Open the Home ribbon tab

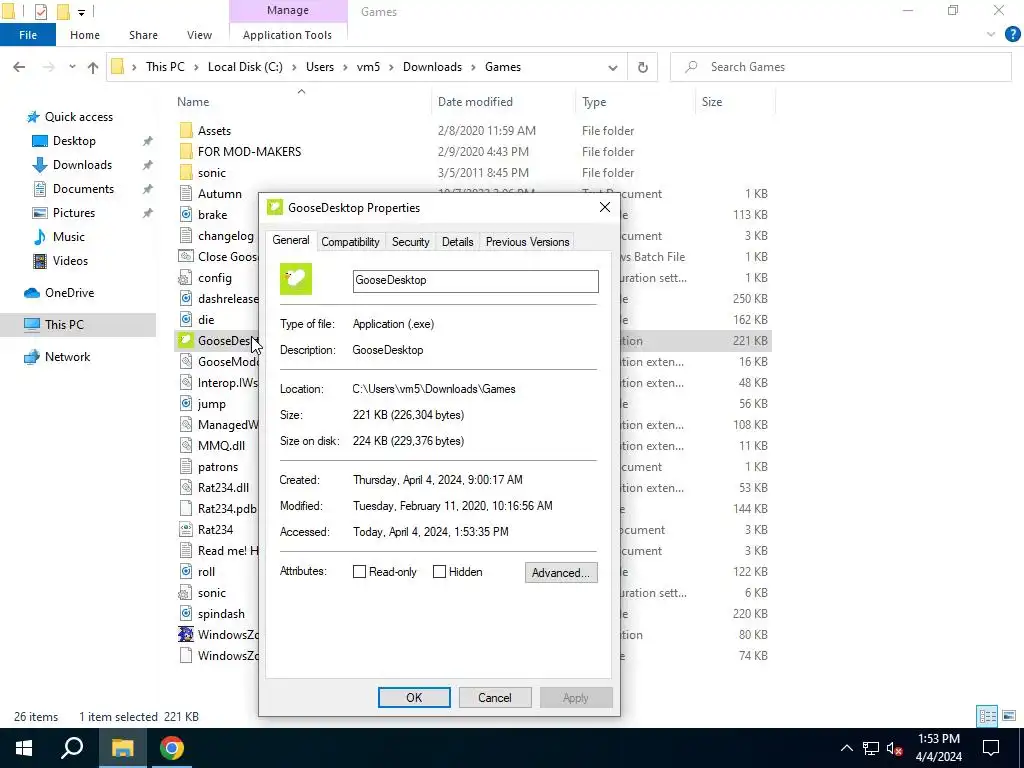pyautogui.click(x=85, y=35)
